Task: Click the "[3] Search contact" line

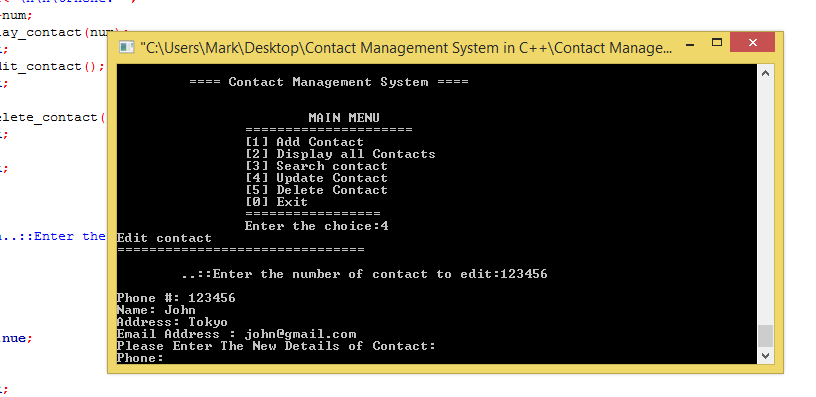Action: (316, 166)
